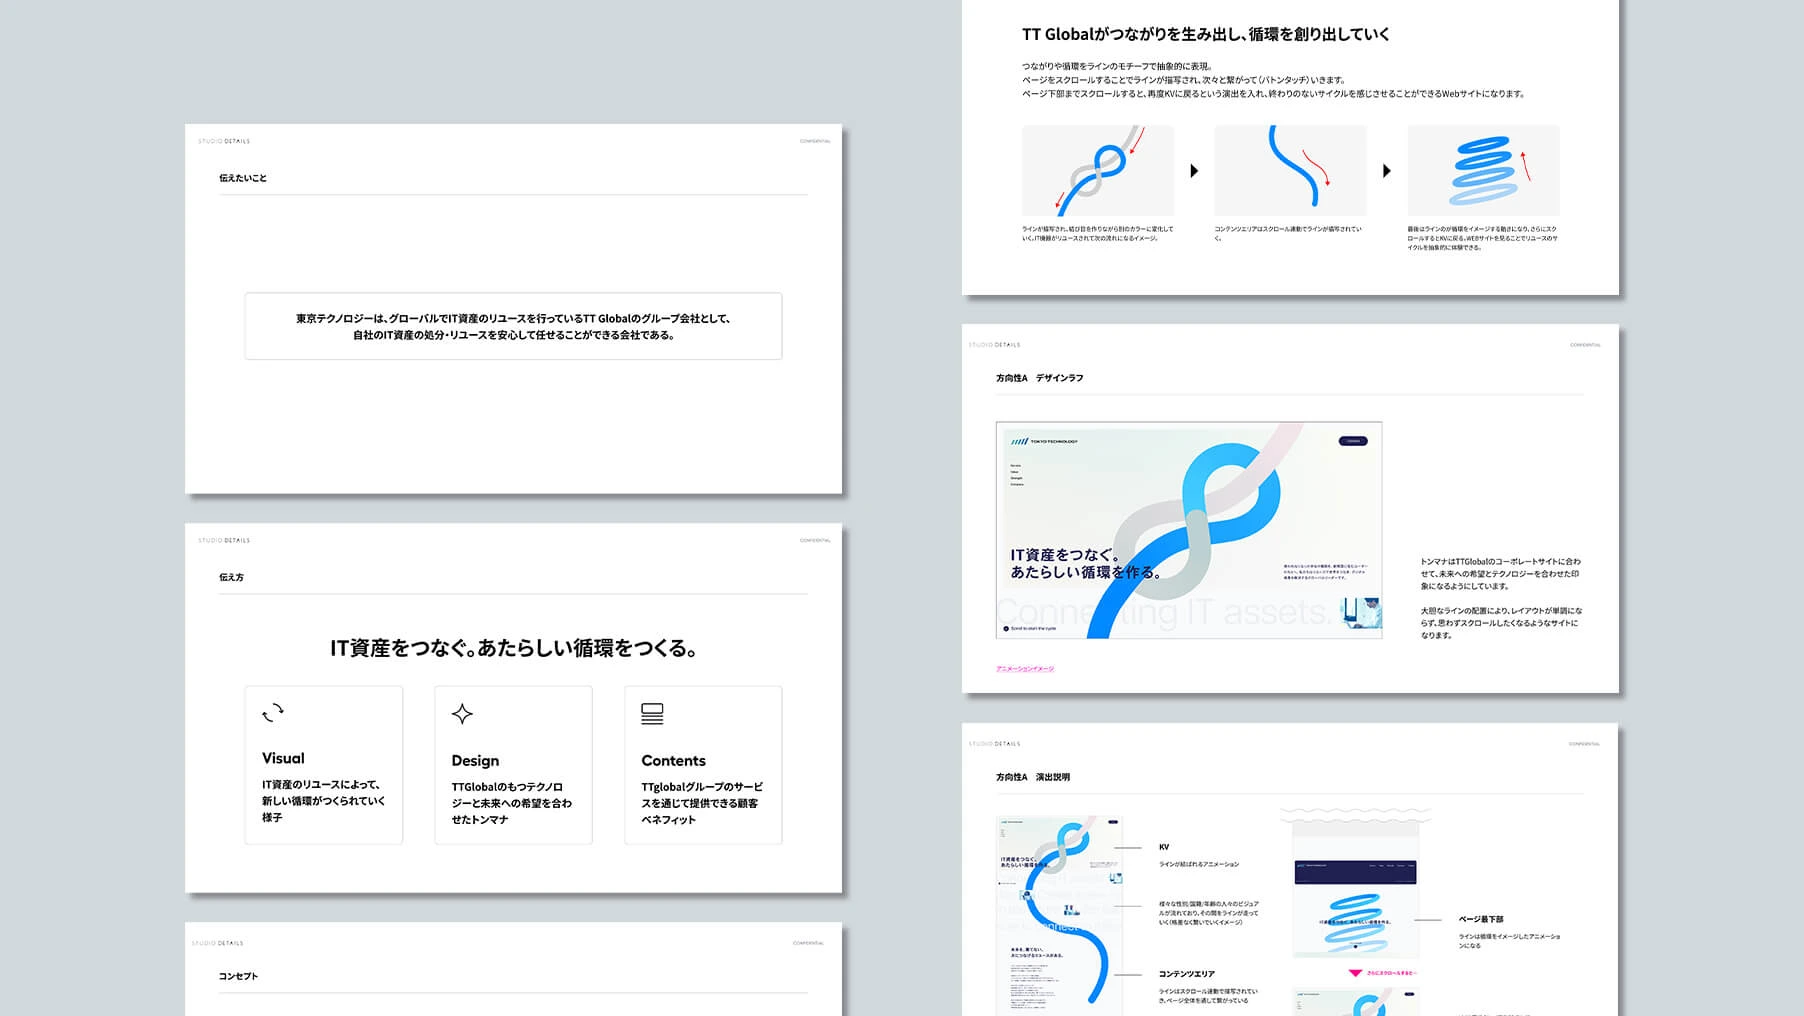Click the side navigation list in the design rough
This screenshot has width=1804, height=1016.
pyautogui.click(x=1017, y=475)
